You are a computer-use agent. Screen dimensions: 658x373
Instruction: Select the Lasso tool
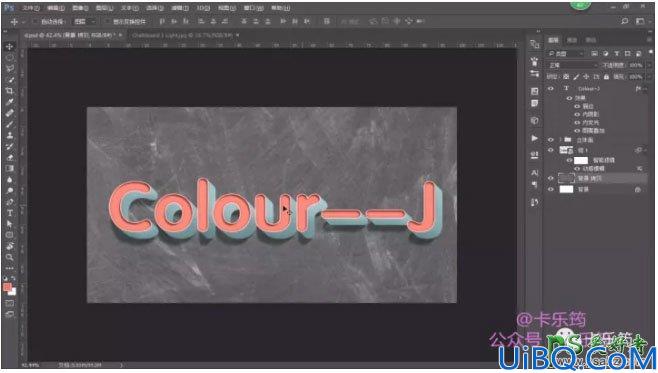pos(9,68)
